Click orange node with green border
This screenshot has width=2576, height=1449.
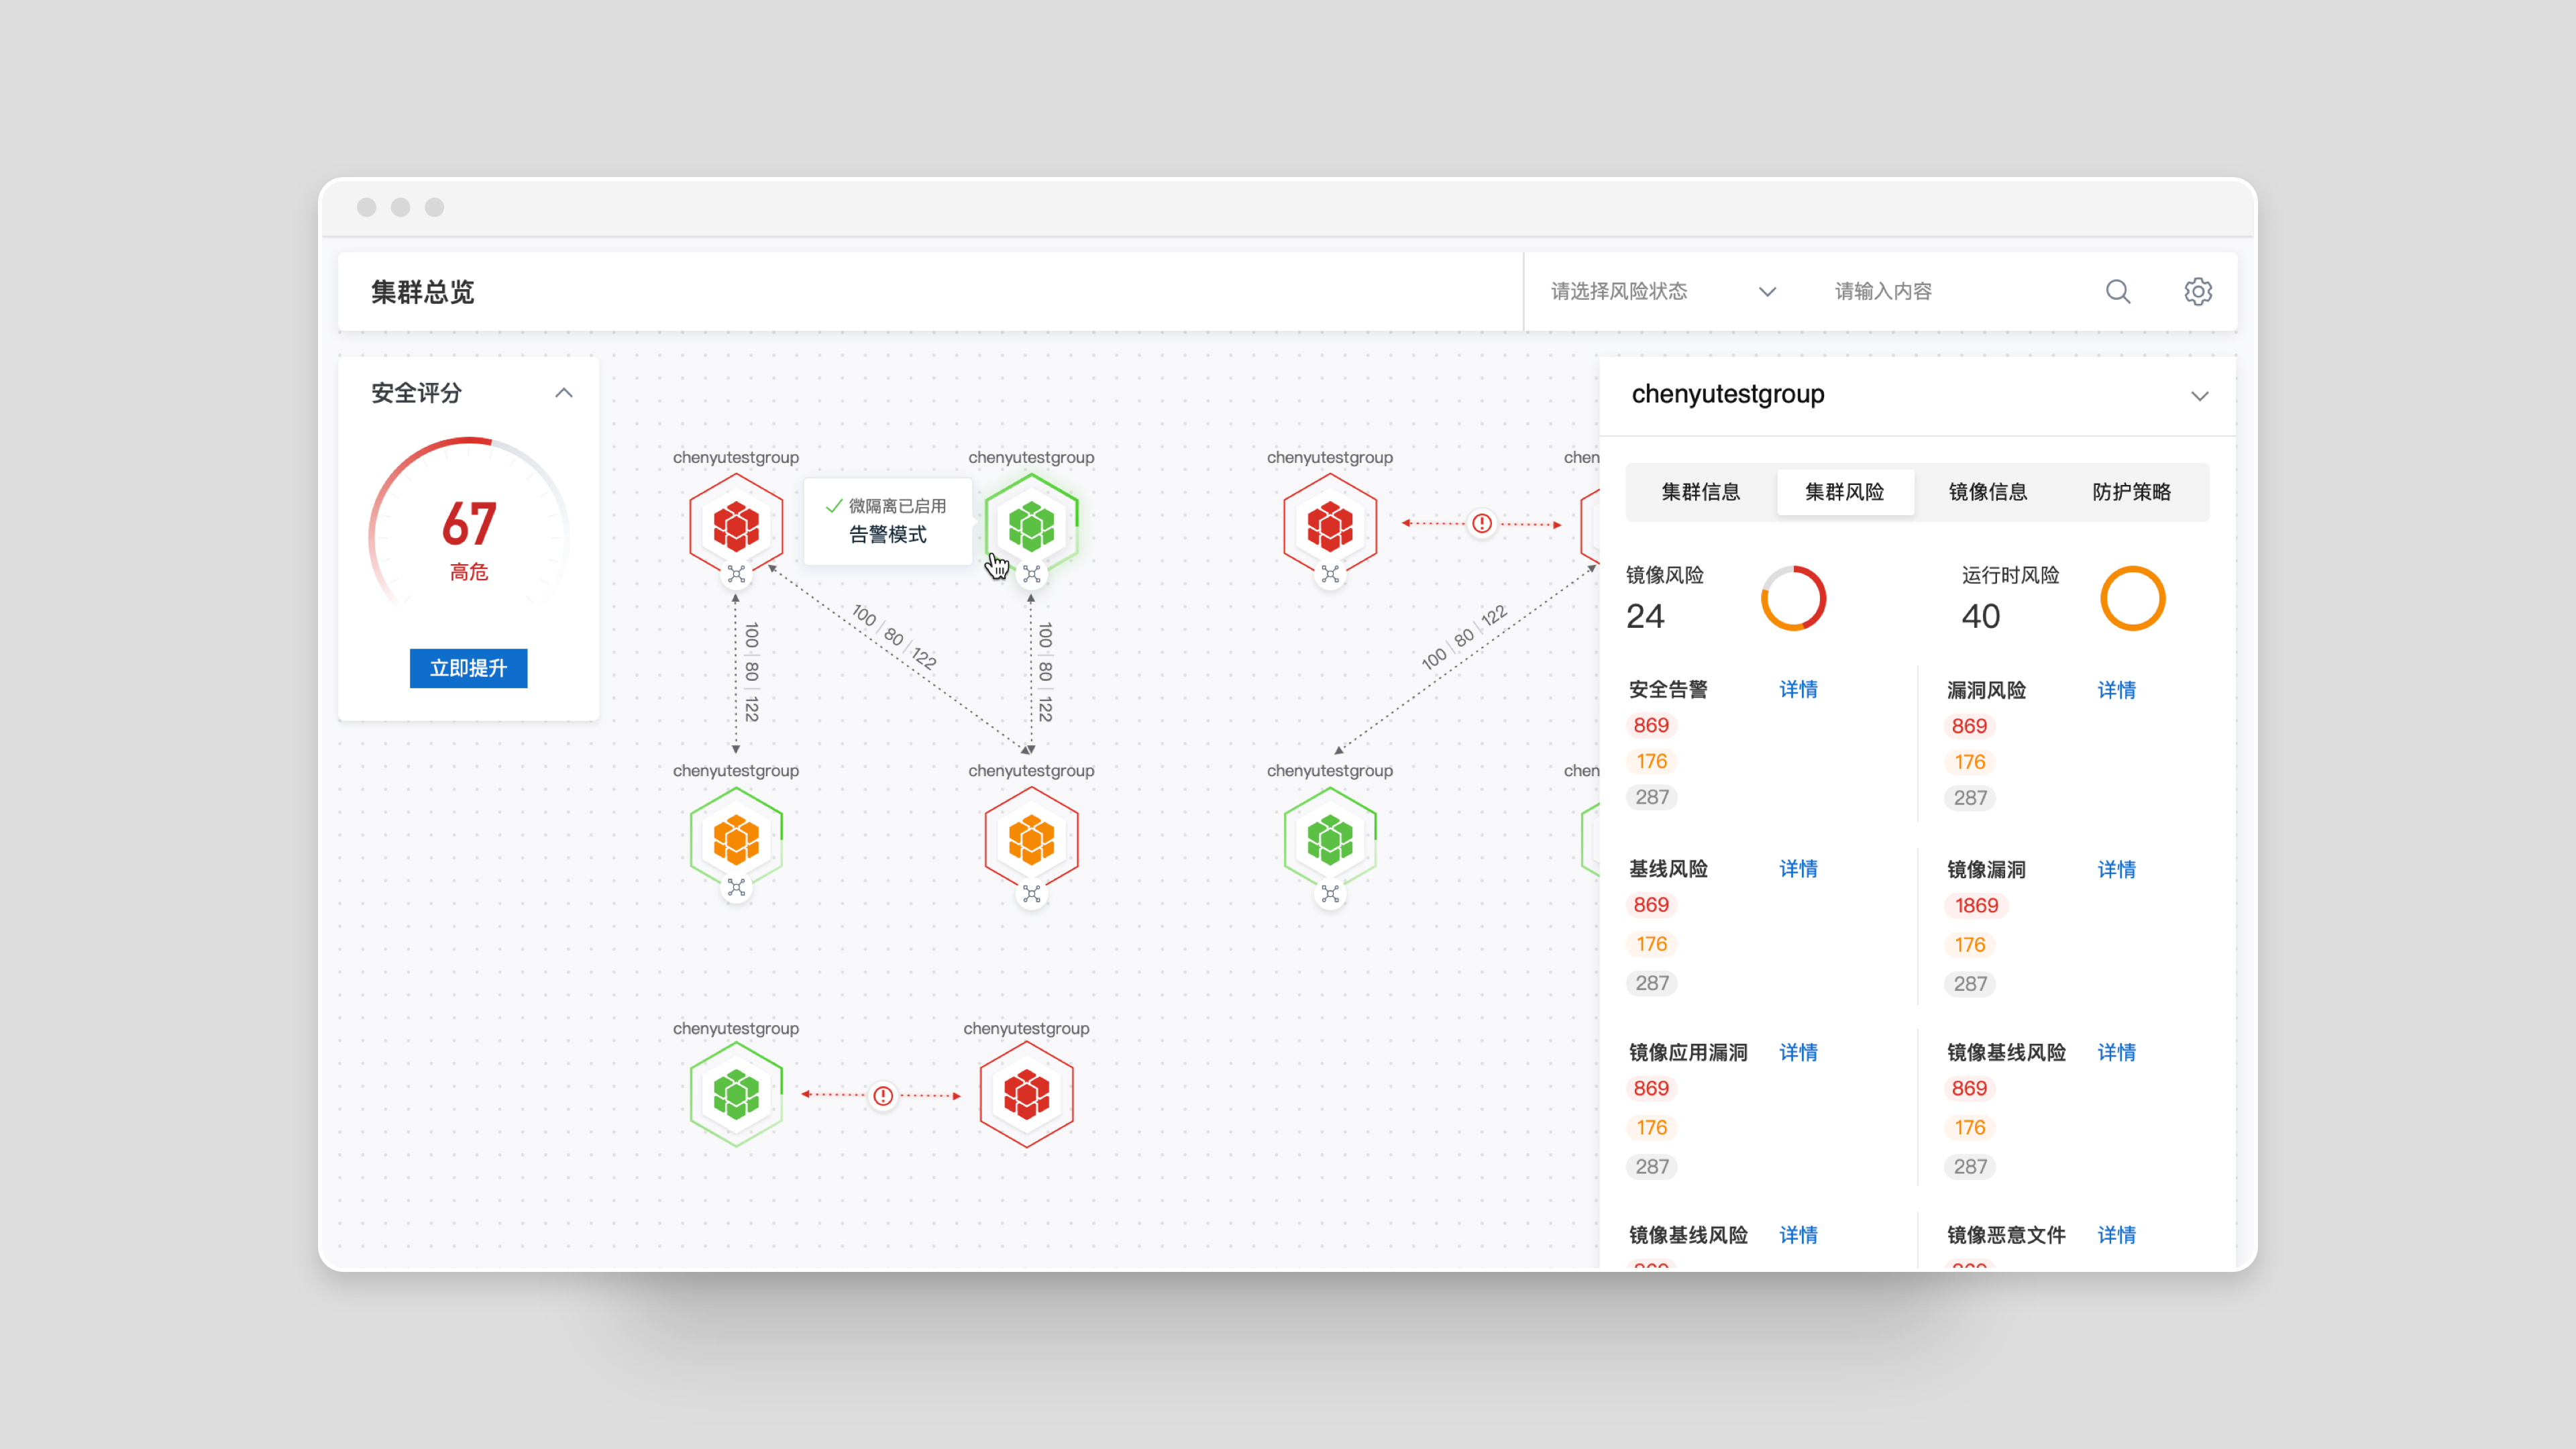736,838
